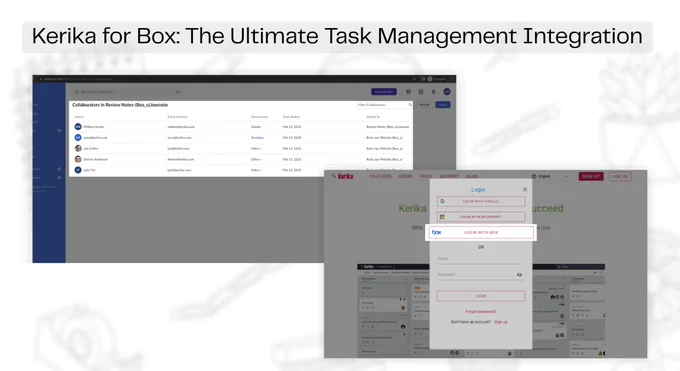Viewport: 680px width, 371px height.
Task: Select Dennis Anderson's avatar photo
Action: (78, 159)
